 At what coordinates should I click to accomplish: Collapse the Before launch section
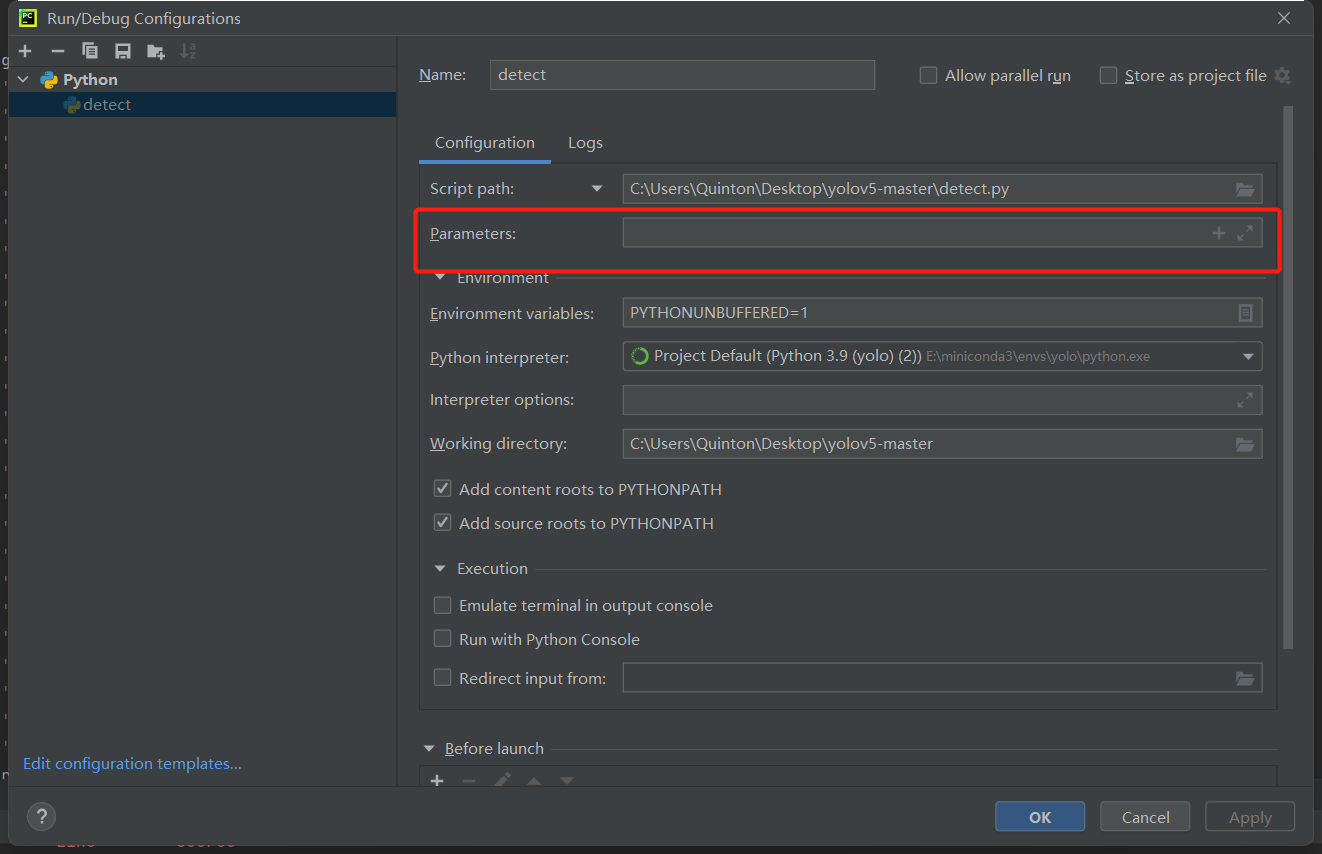click(429, 748)
